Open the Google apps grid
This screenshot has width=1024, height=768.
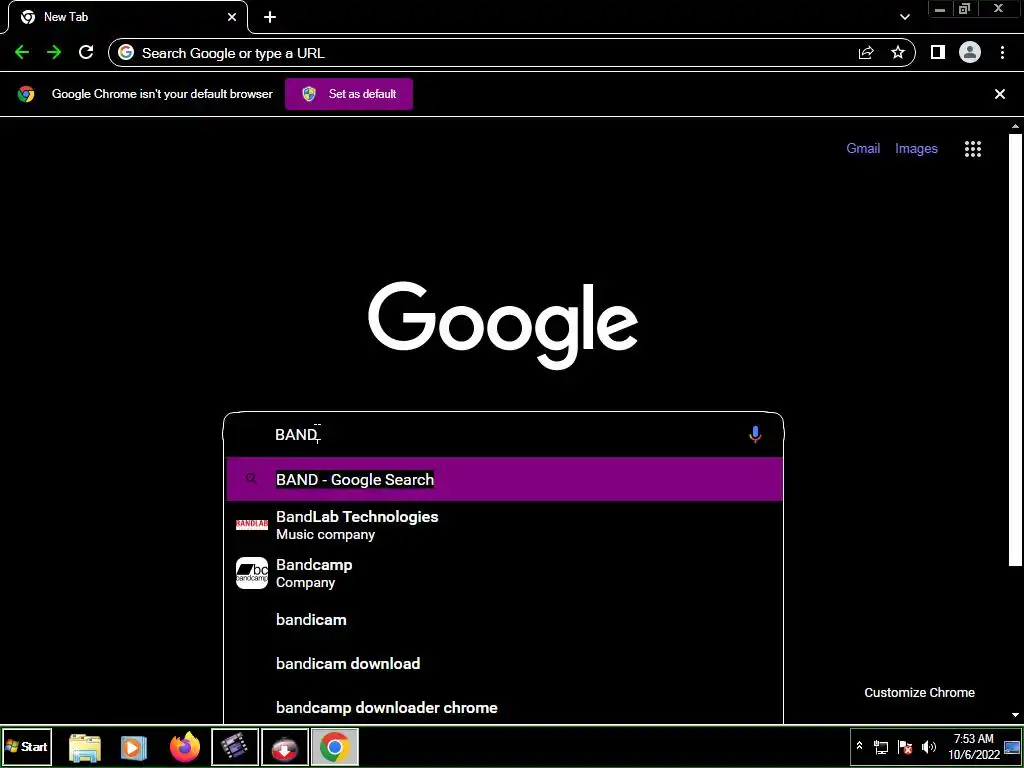click(x=973, y=149)
